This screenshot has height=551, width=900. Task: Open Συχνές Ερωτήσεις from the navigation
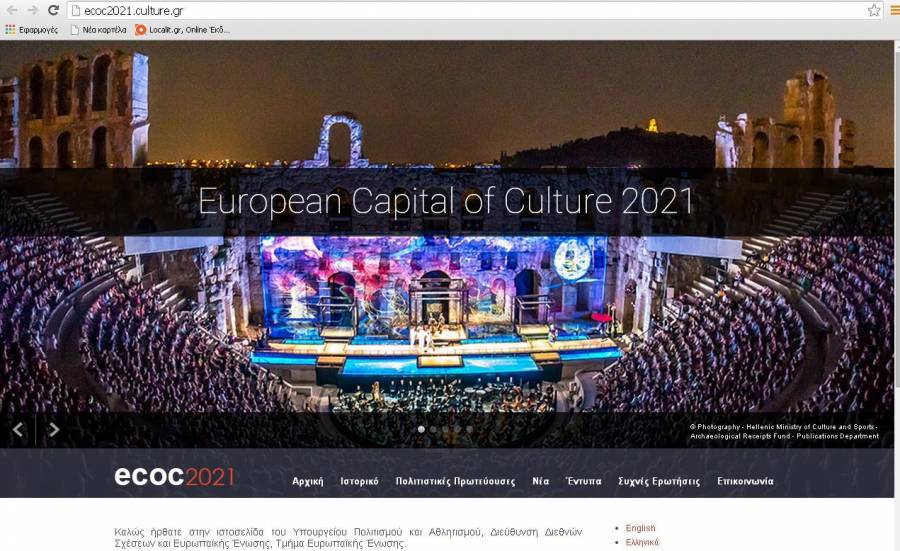[659, 481]
